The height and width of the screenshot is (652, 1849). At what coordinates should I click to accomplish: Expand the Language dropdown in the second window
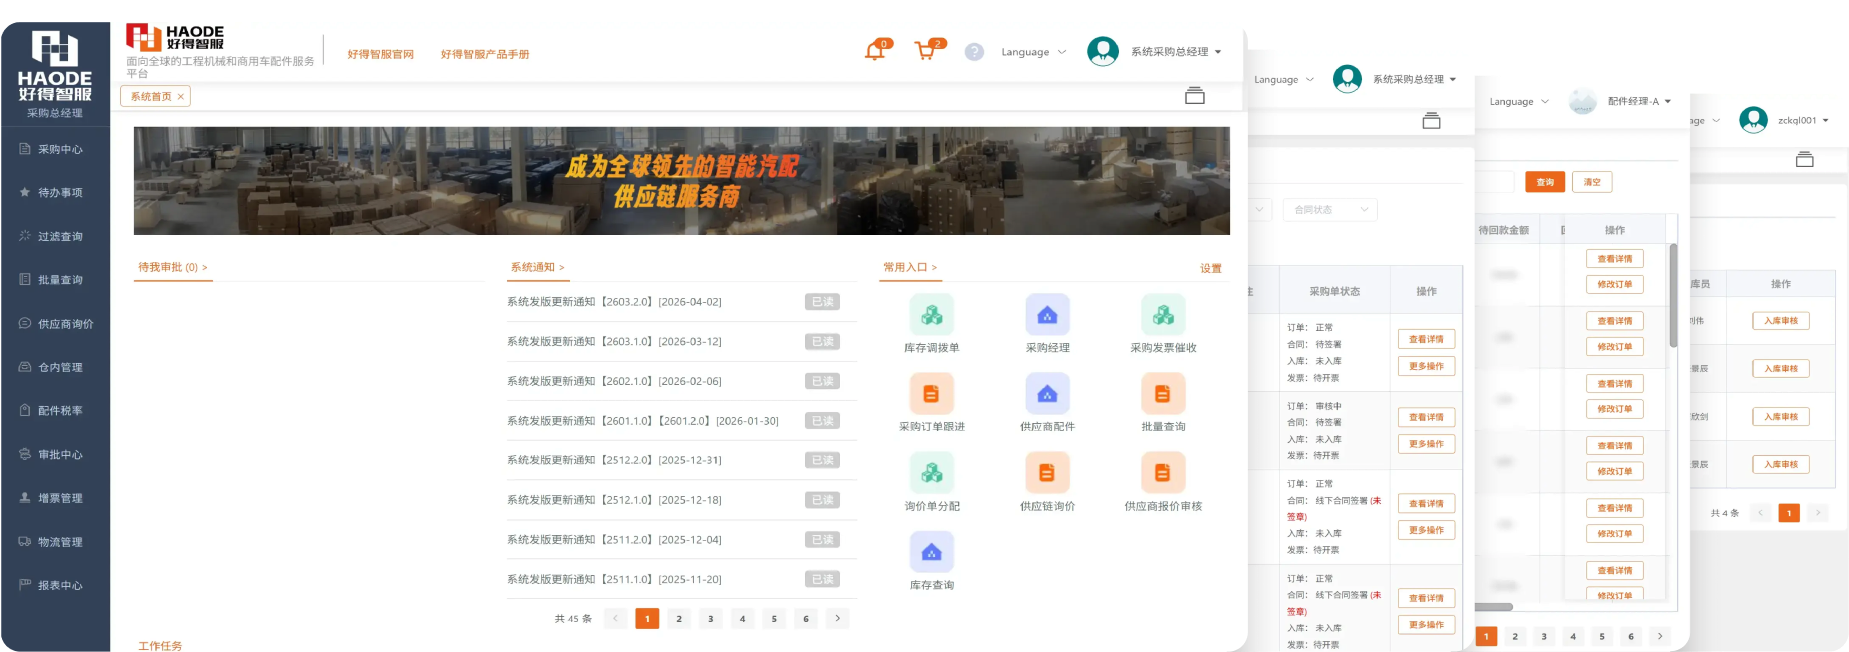click(x=1284, y=80)
